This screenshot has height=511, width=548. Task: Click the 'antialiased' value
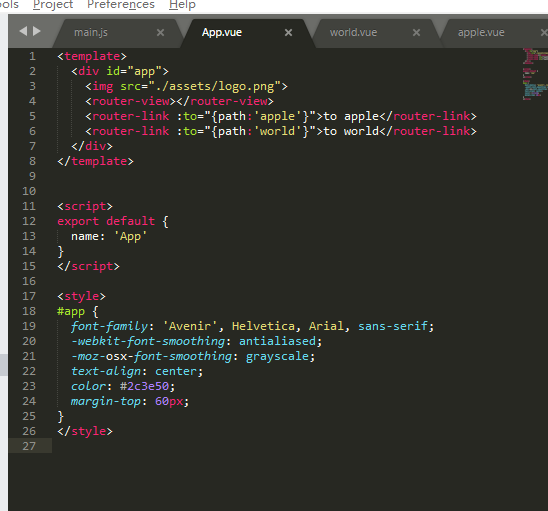pos(277,341)
